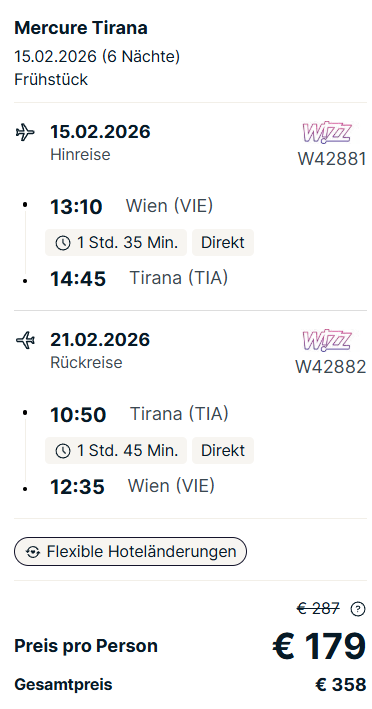Click the clock icon beside 1 Std. 45 Min.
This screenshot has width=372, height=709.
(x=62, y=451)
